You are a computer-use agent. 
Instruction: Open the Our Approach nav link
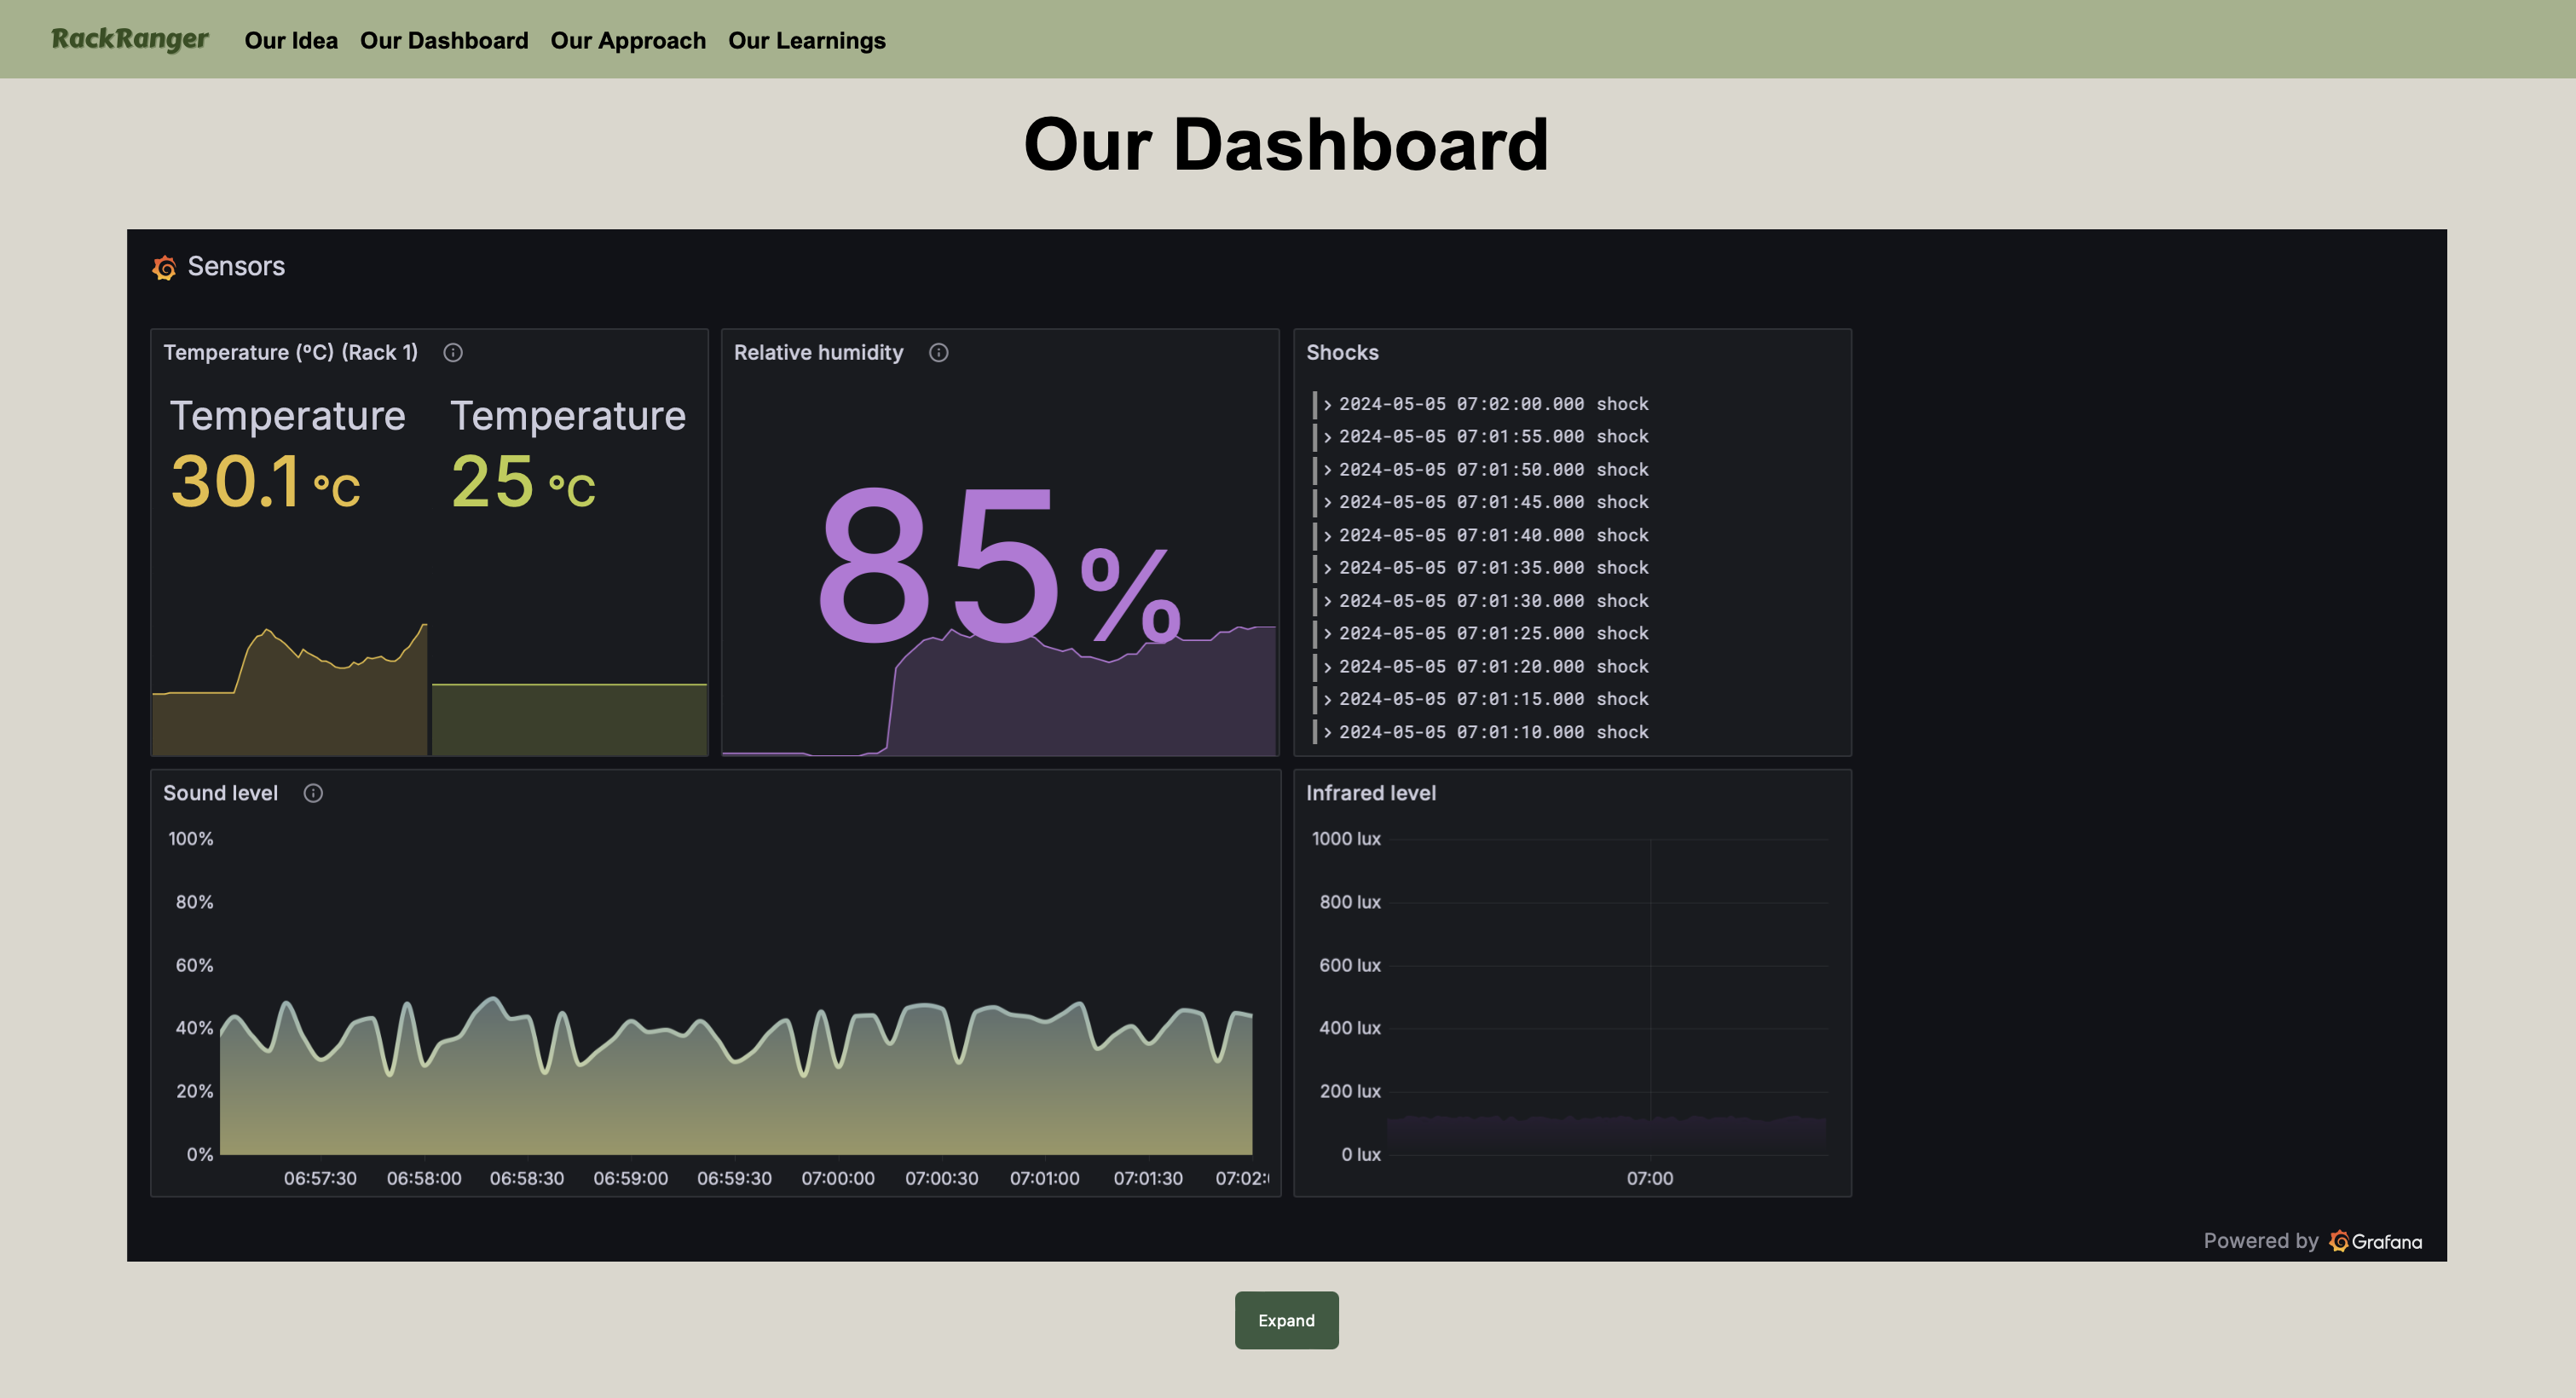pyautogui.click(x=628, y=41)
